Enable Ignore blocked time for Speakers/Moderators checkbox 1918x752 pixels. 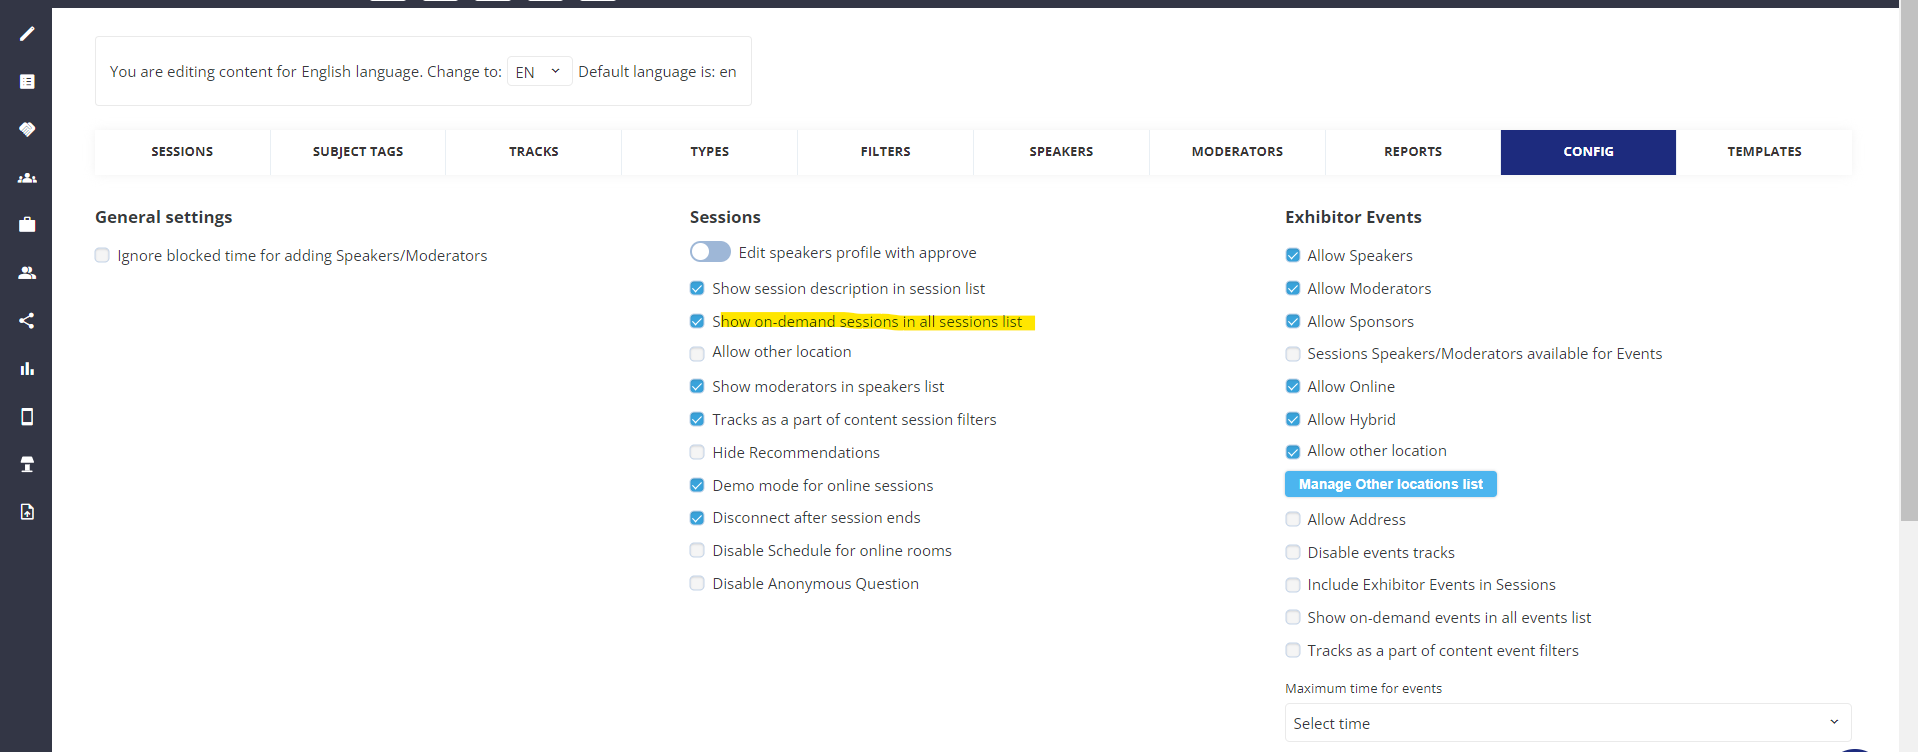pos(102,256)
